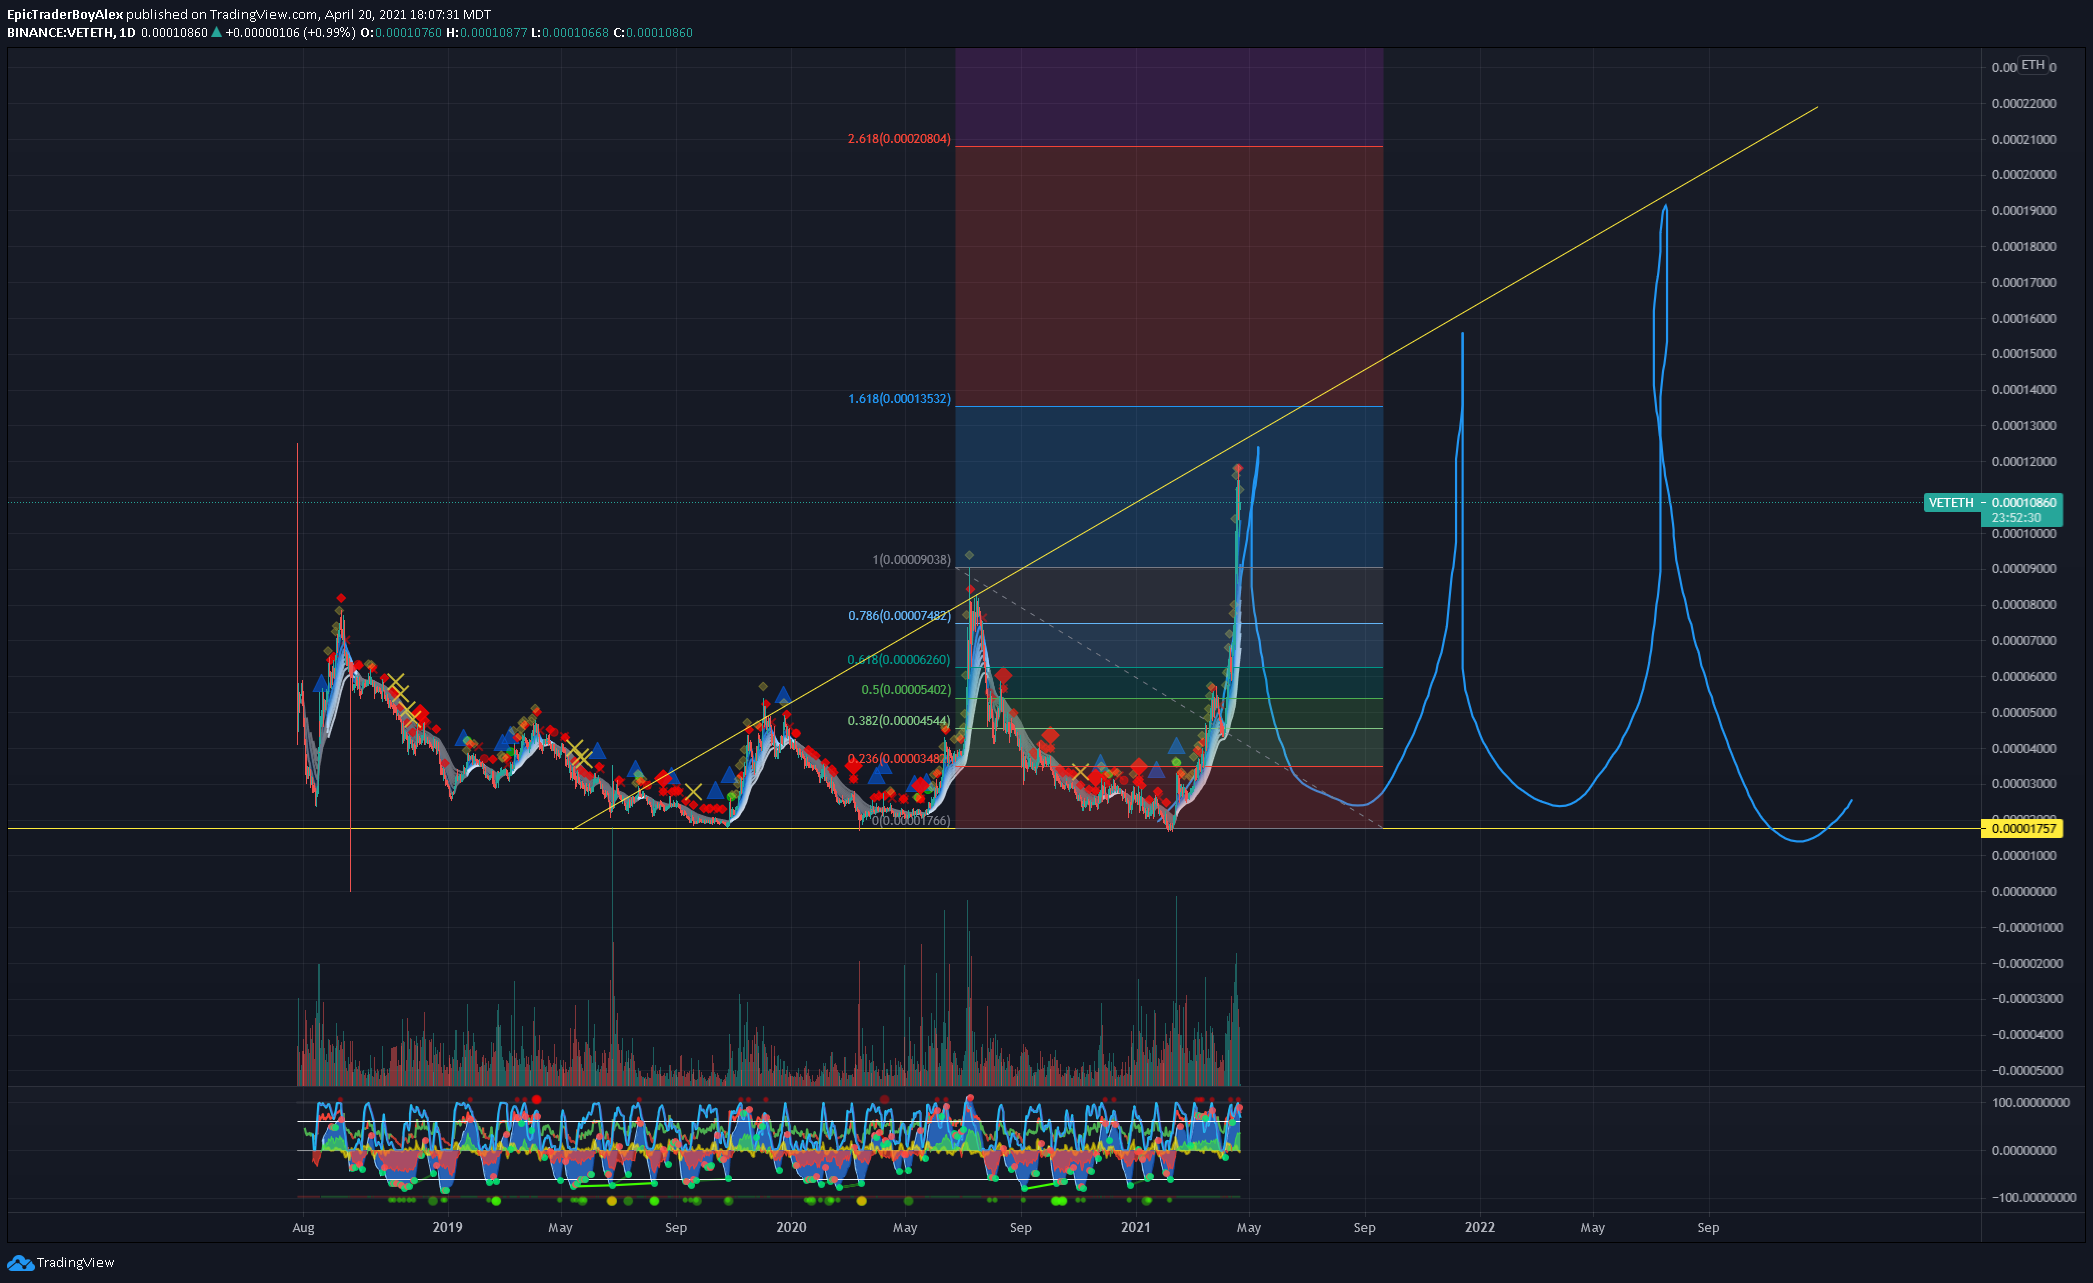Screen dimensions: 2093x1283
Task: Click the Aug time axis label
Action: [303, 1228]
